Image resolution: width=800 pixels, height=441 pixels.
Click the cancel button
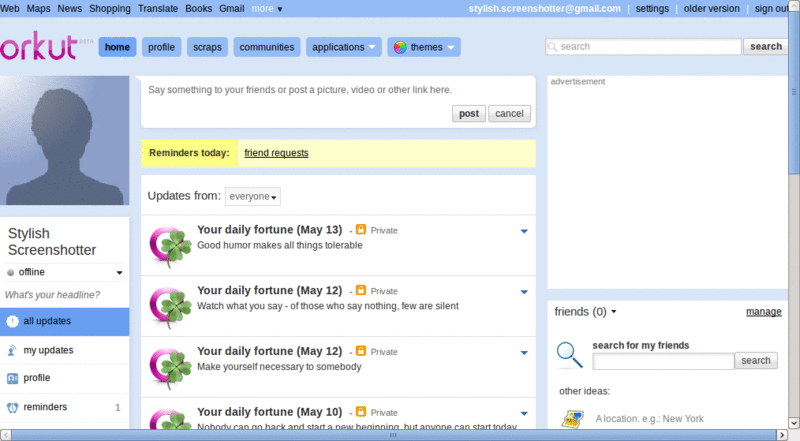(x=509, y=113)
